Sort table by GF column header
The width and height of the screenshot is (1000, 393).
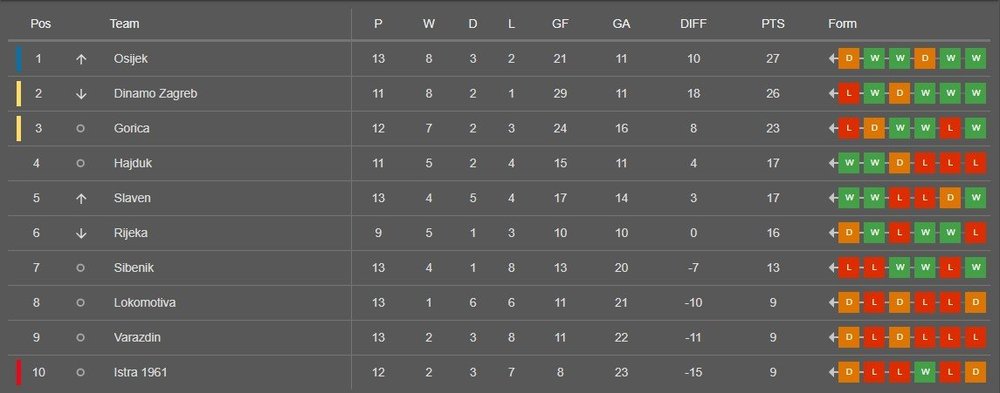point(560,24)
